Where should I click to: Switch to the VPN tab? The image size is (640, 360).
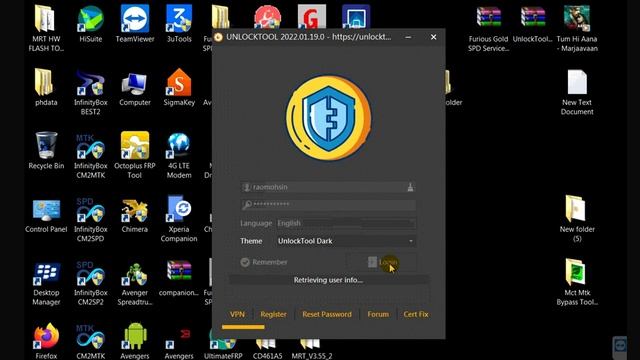(x=237, y=314)
